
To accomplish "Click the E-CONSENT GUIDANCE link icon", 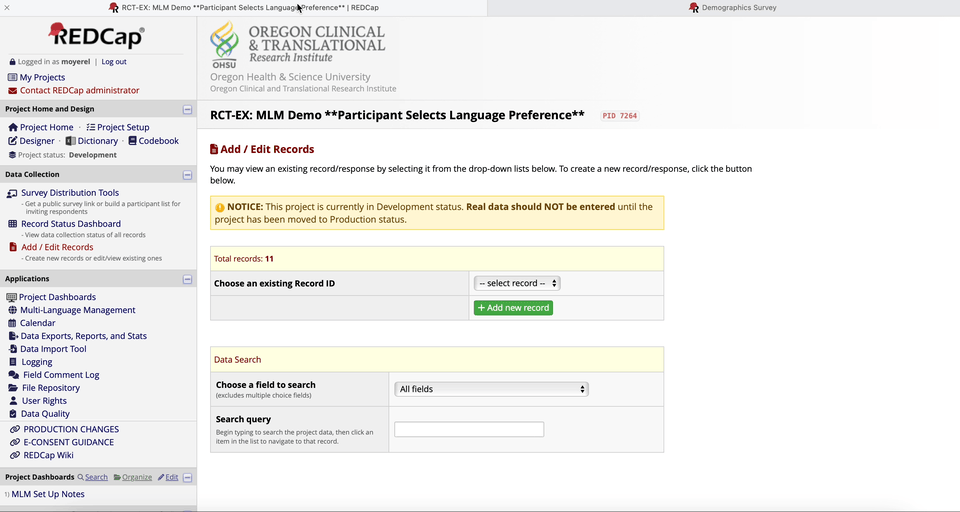I will pyautogui.click(x=15, y=443).
